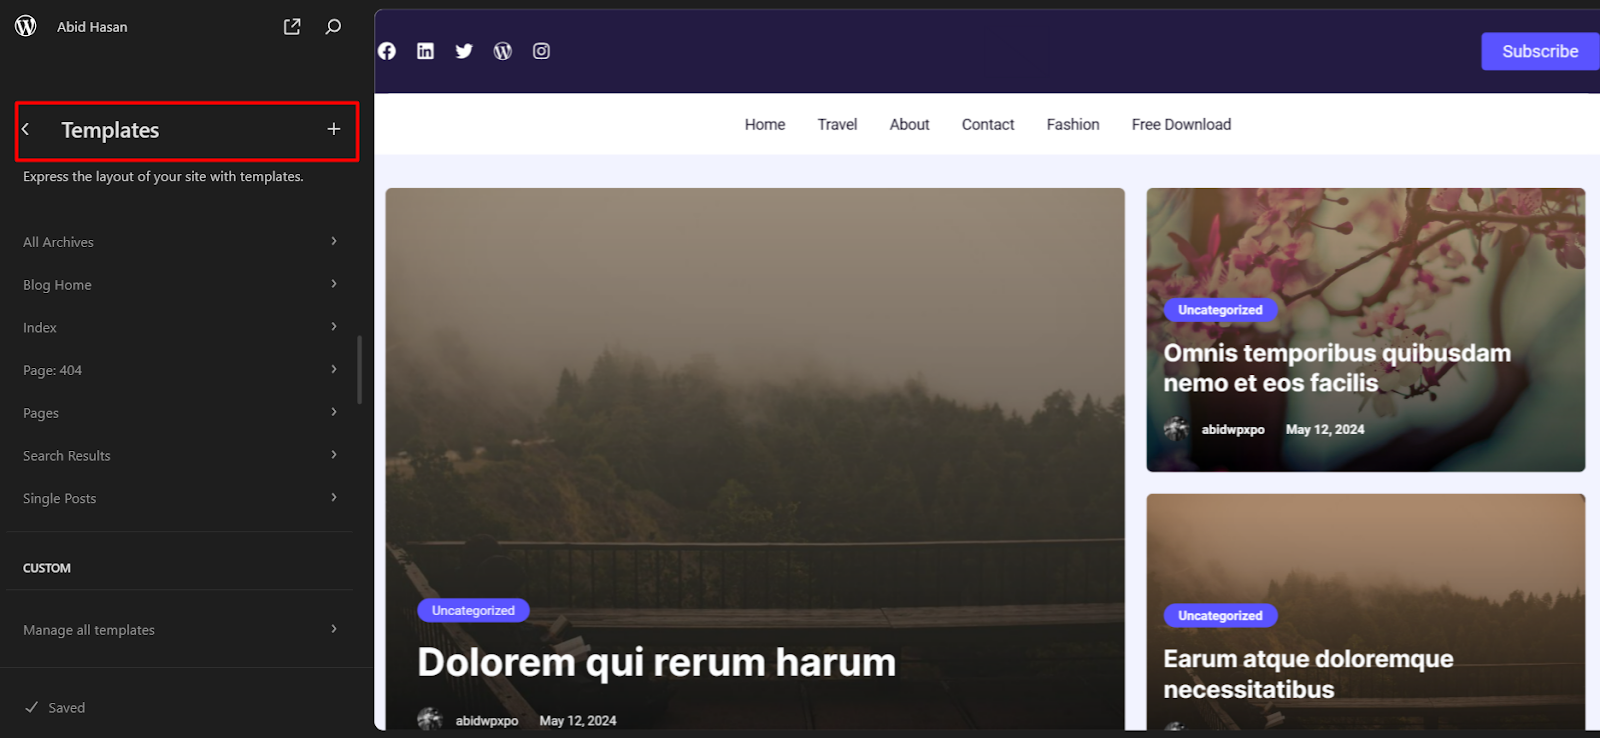Click the sidebar vertical scrollbar
This screenshot has width=1600, height=738.
359,370
